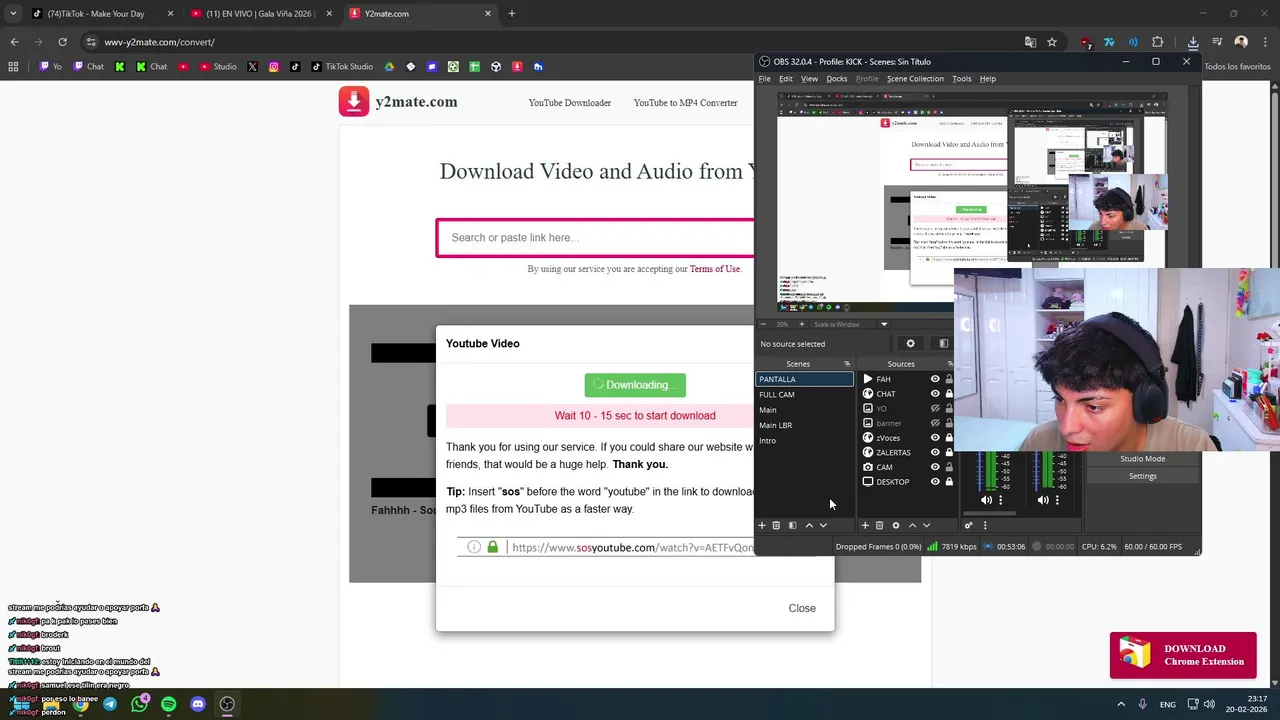The image size is (1280, 720).
Task: Click the OBS filters button beside the gear
Action: coord(943,344)
